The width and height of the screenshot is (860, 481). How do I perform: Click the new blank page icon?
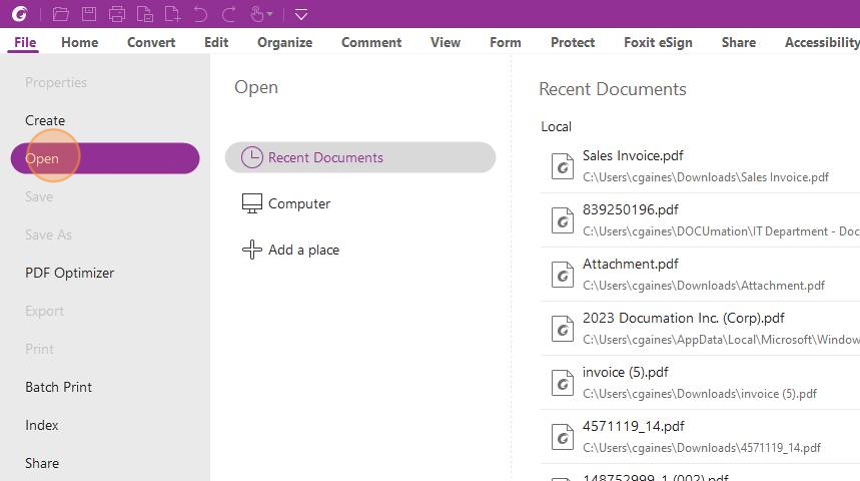(172, 14)
